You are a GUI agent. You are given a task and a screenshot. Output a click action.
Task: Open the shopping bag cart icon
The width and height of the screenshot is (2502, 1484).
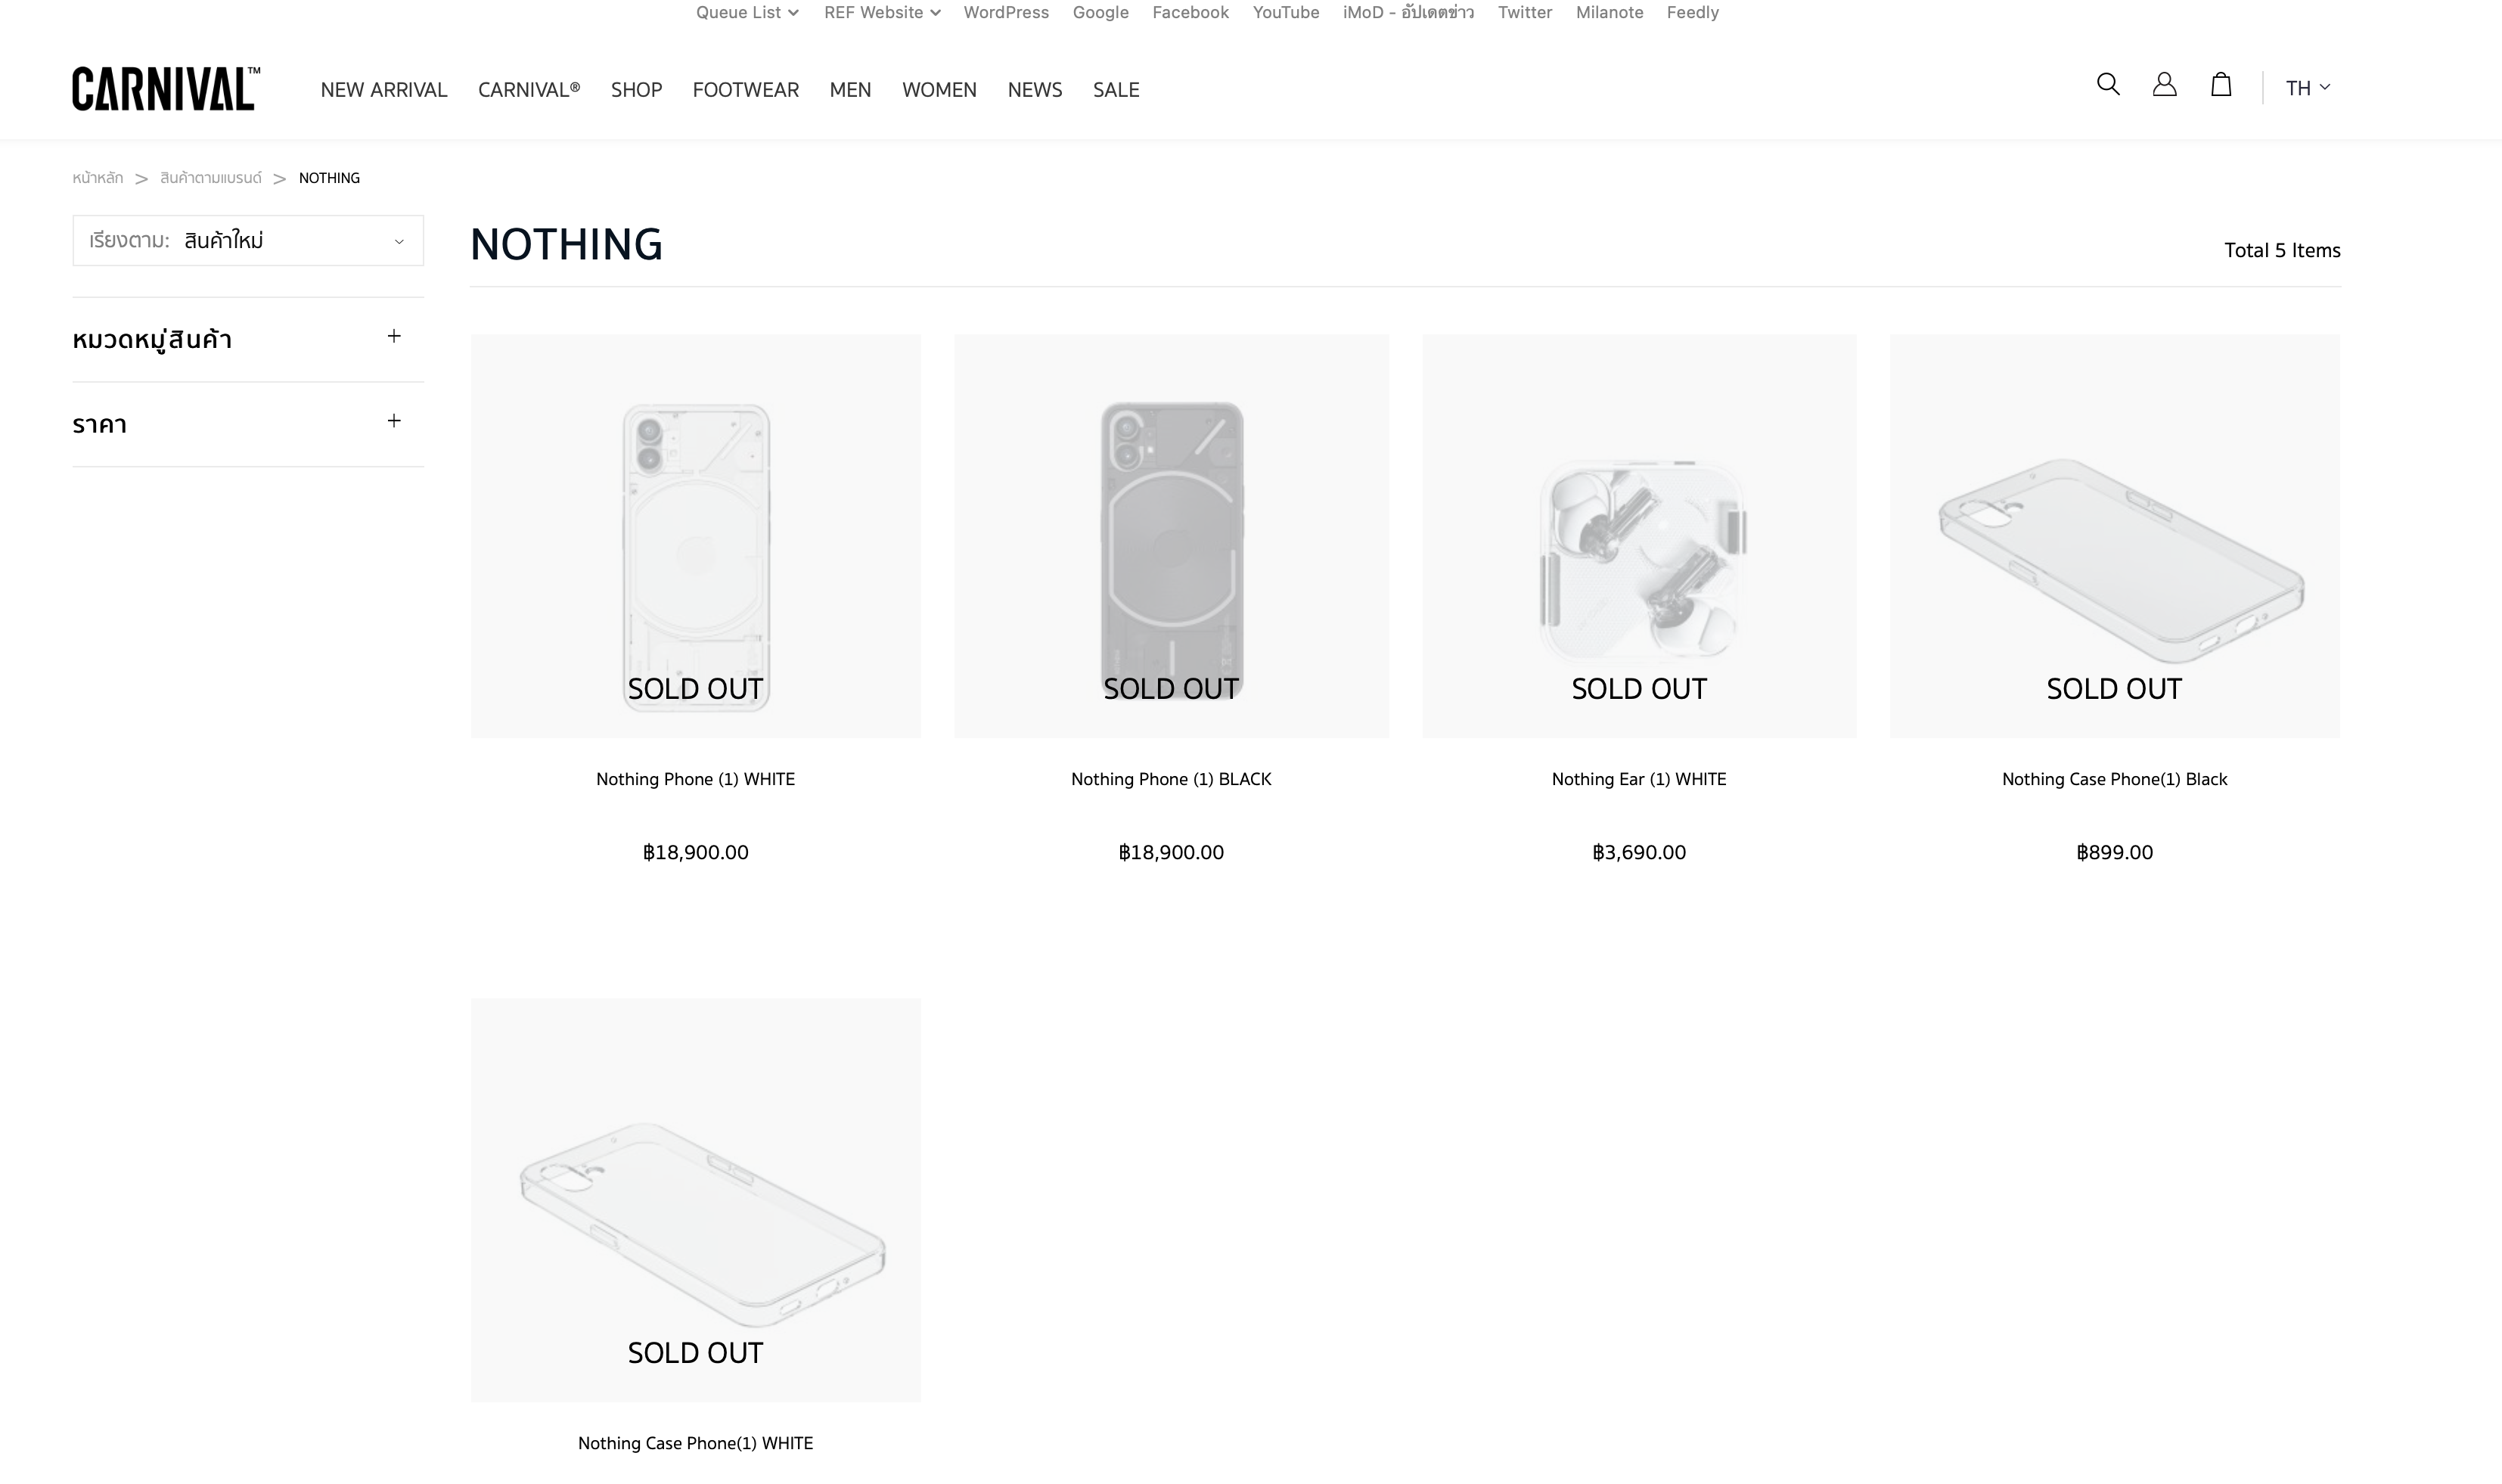coord(2220,85)
